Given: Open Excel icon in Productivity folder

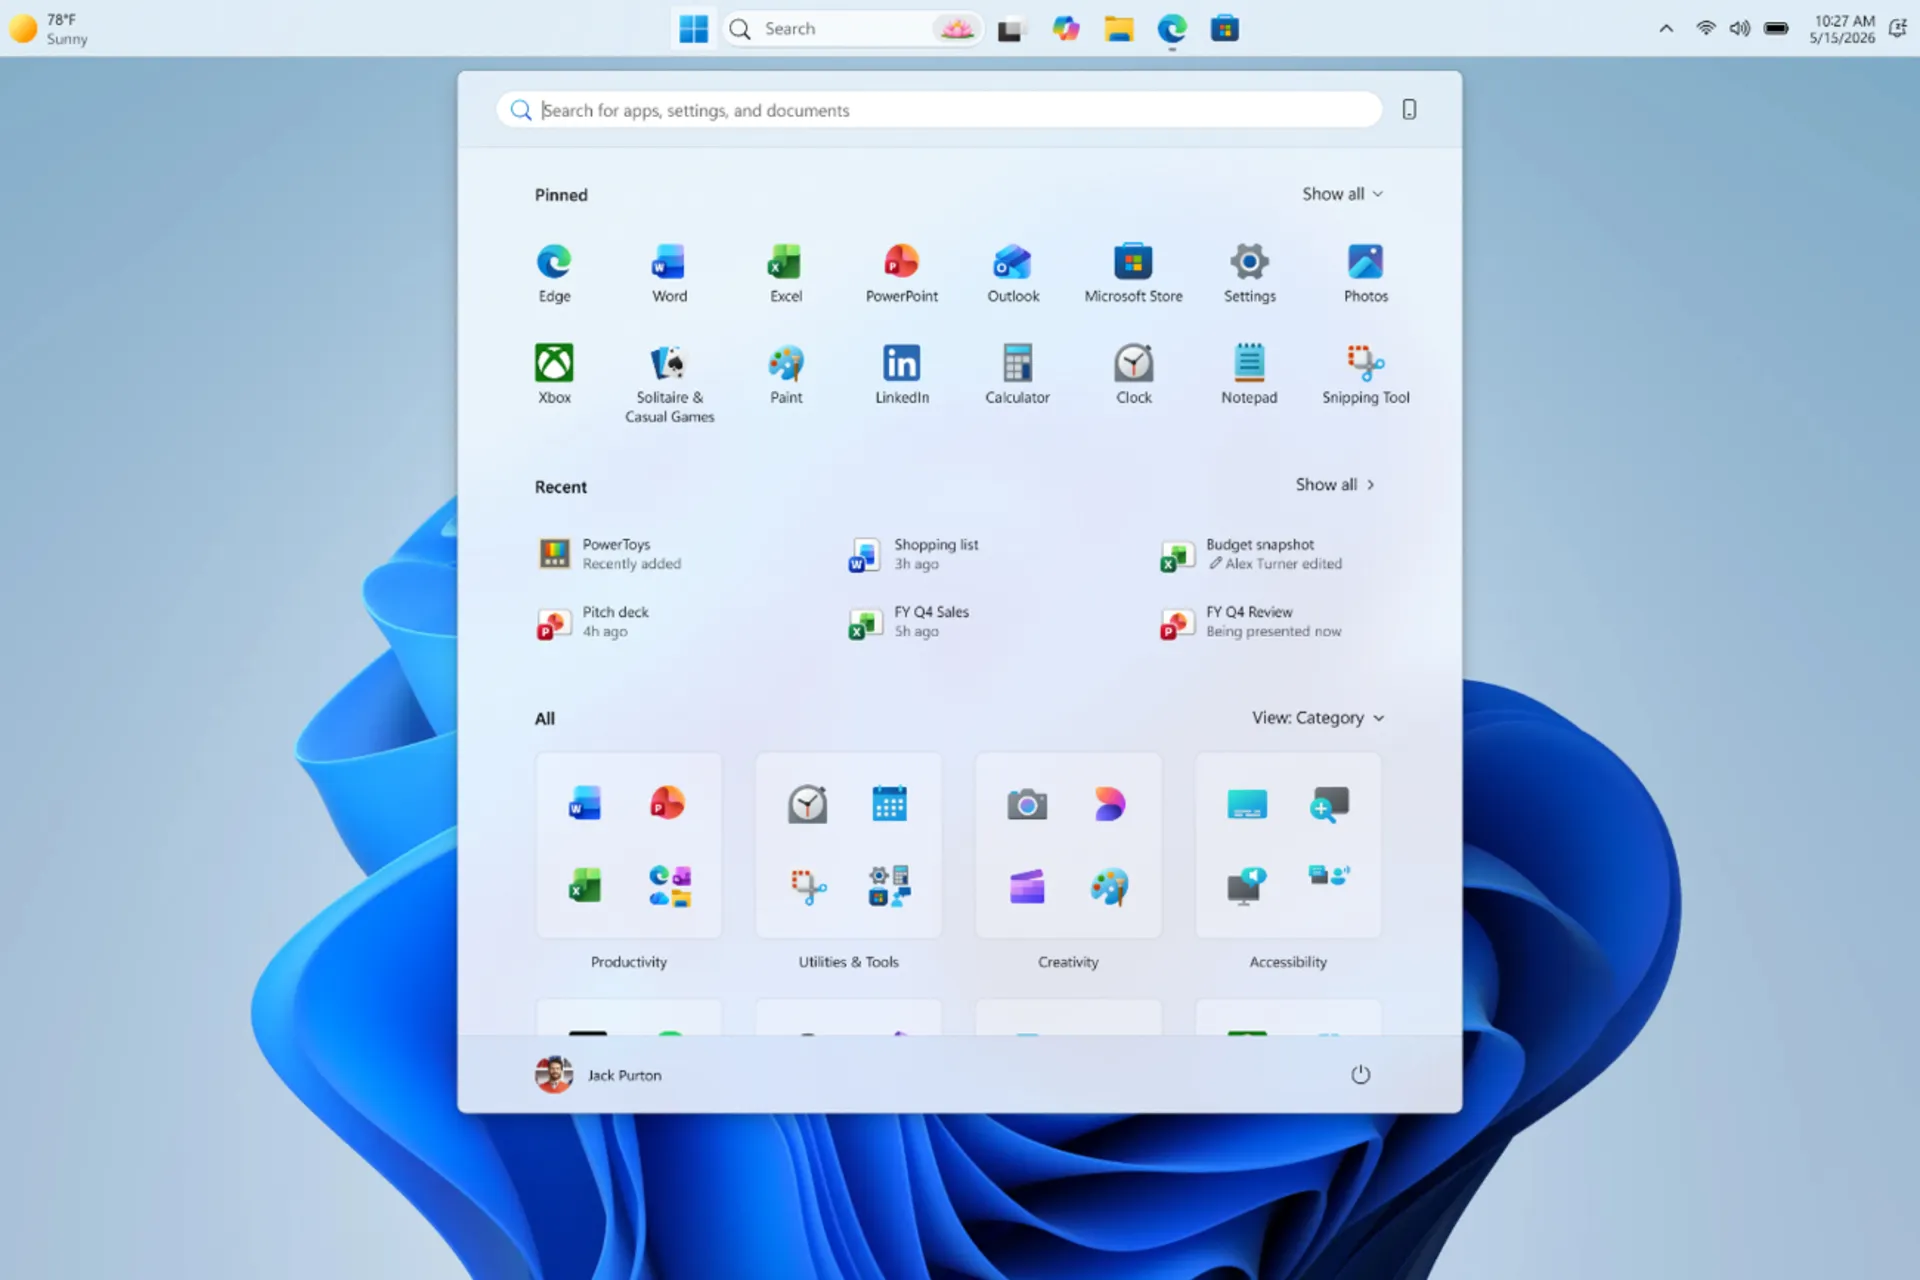Looking at the screenshot, I should pyautogui.click(x=585, y=886).
